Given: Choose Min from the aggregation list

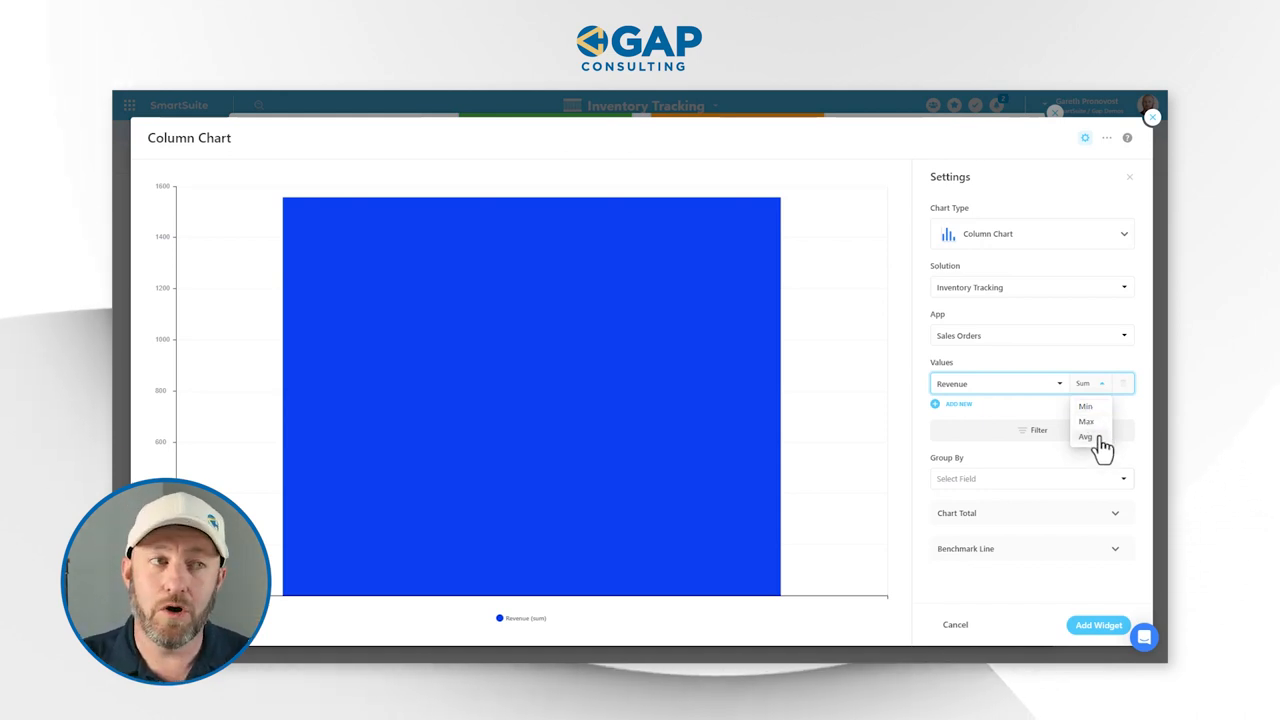Looking at the screenshot, I should (1086, 407).
